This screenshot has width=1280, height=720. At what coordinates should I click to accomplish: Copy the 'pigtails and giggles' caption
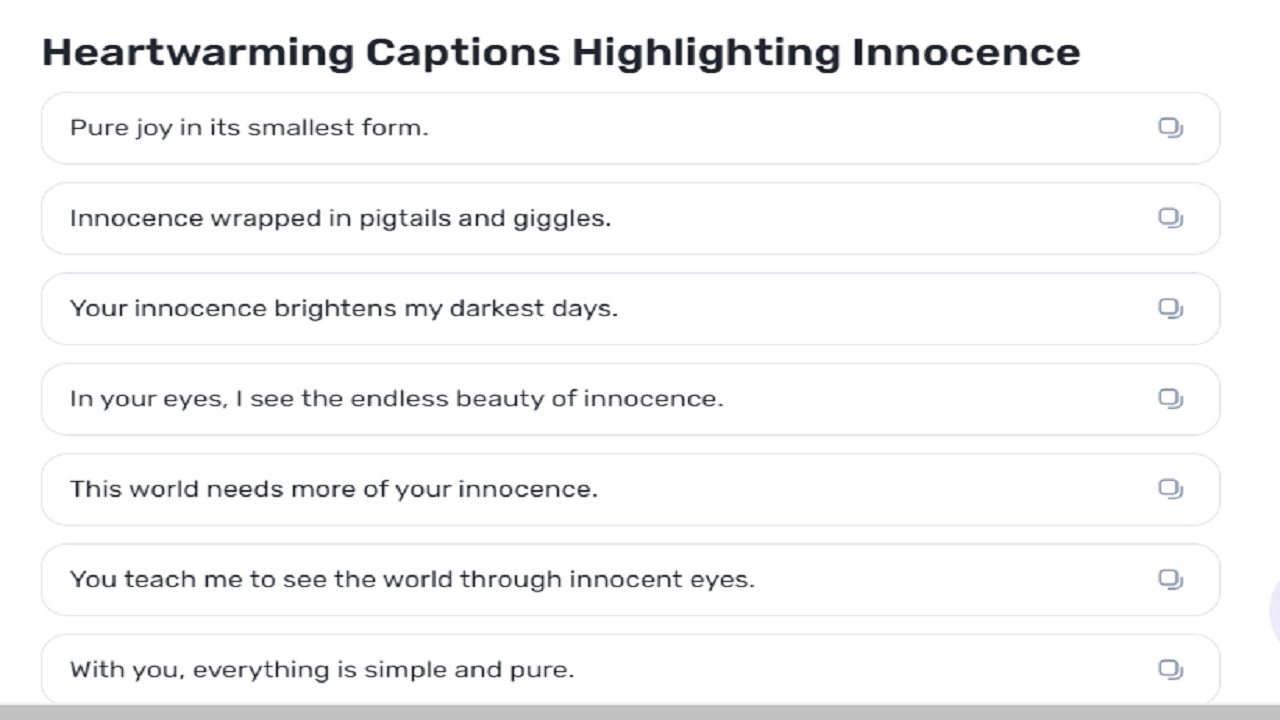1170,218
